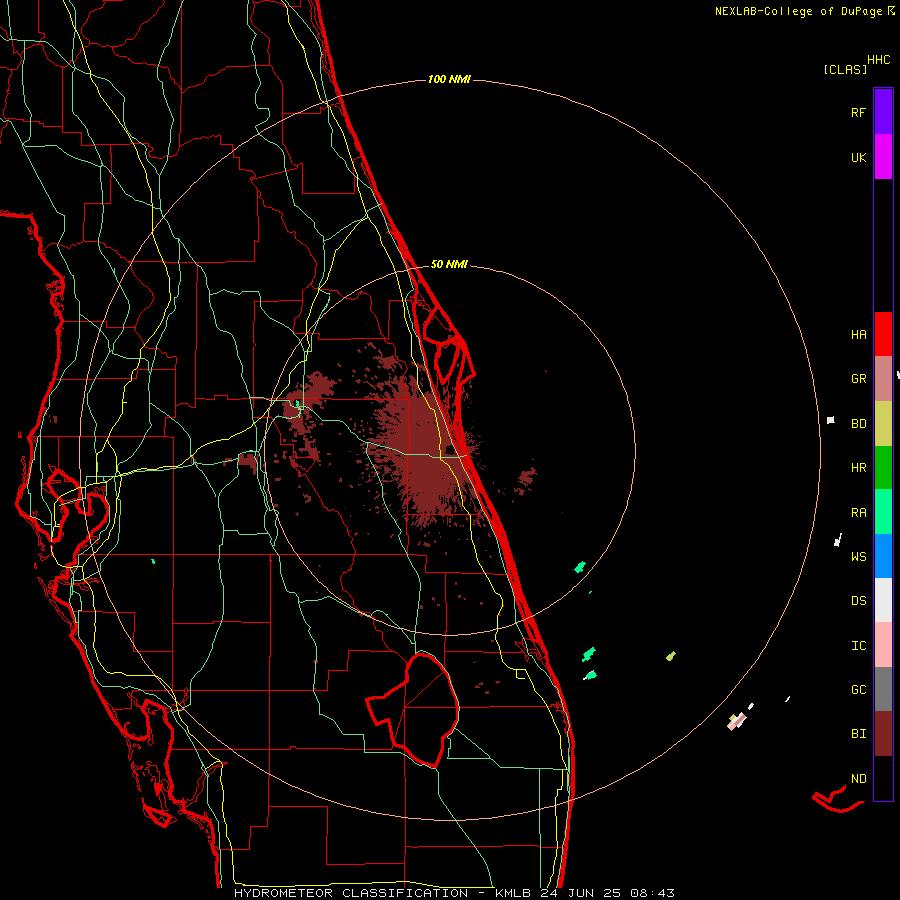
Task: Click the 'BI' legend label
Action: pyautogui.click(x=858, y=734)
